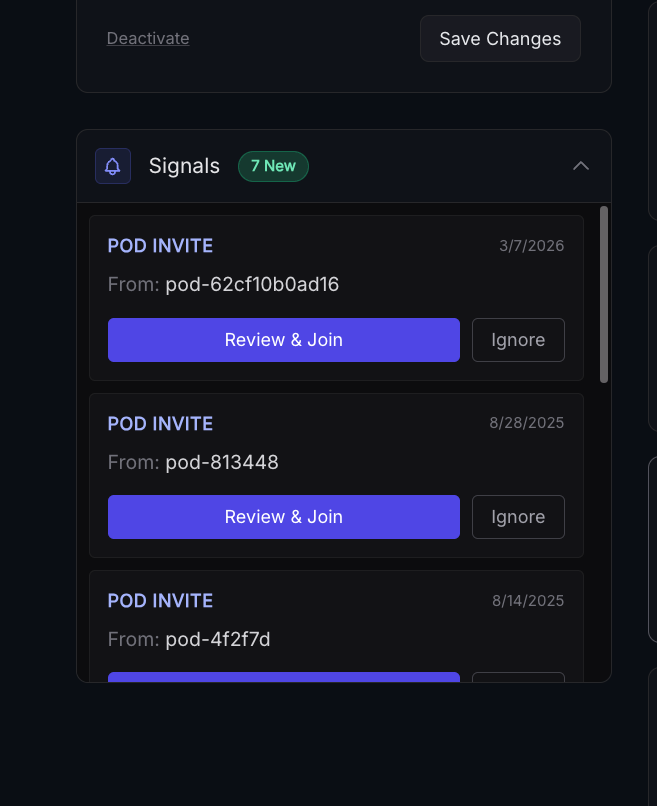The width and height of the screenshot is (657, 806).
Task: Select the POD INVITE heading dated 8/14/2025
Action: pyautogui.click(x=160, y=601)
